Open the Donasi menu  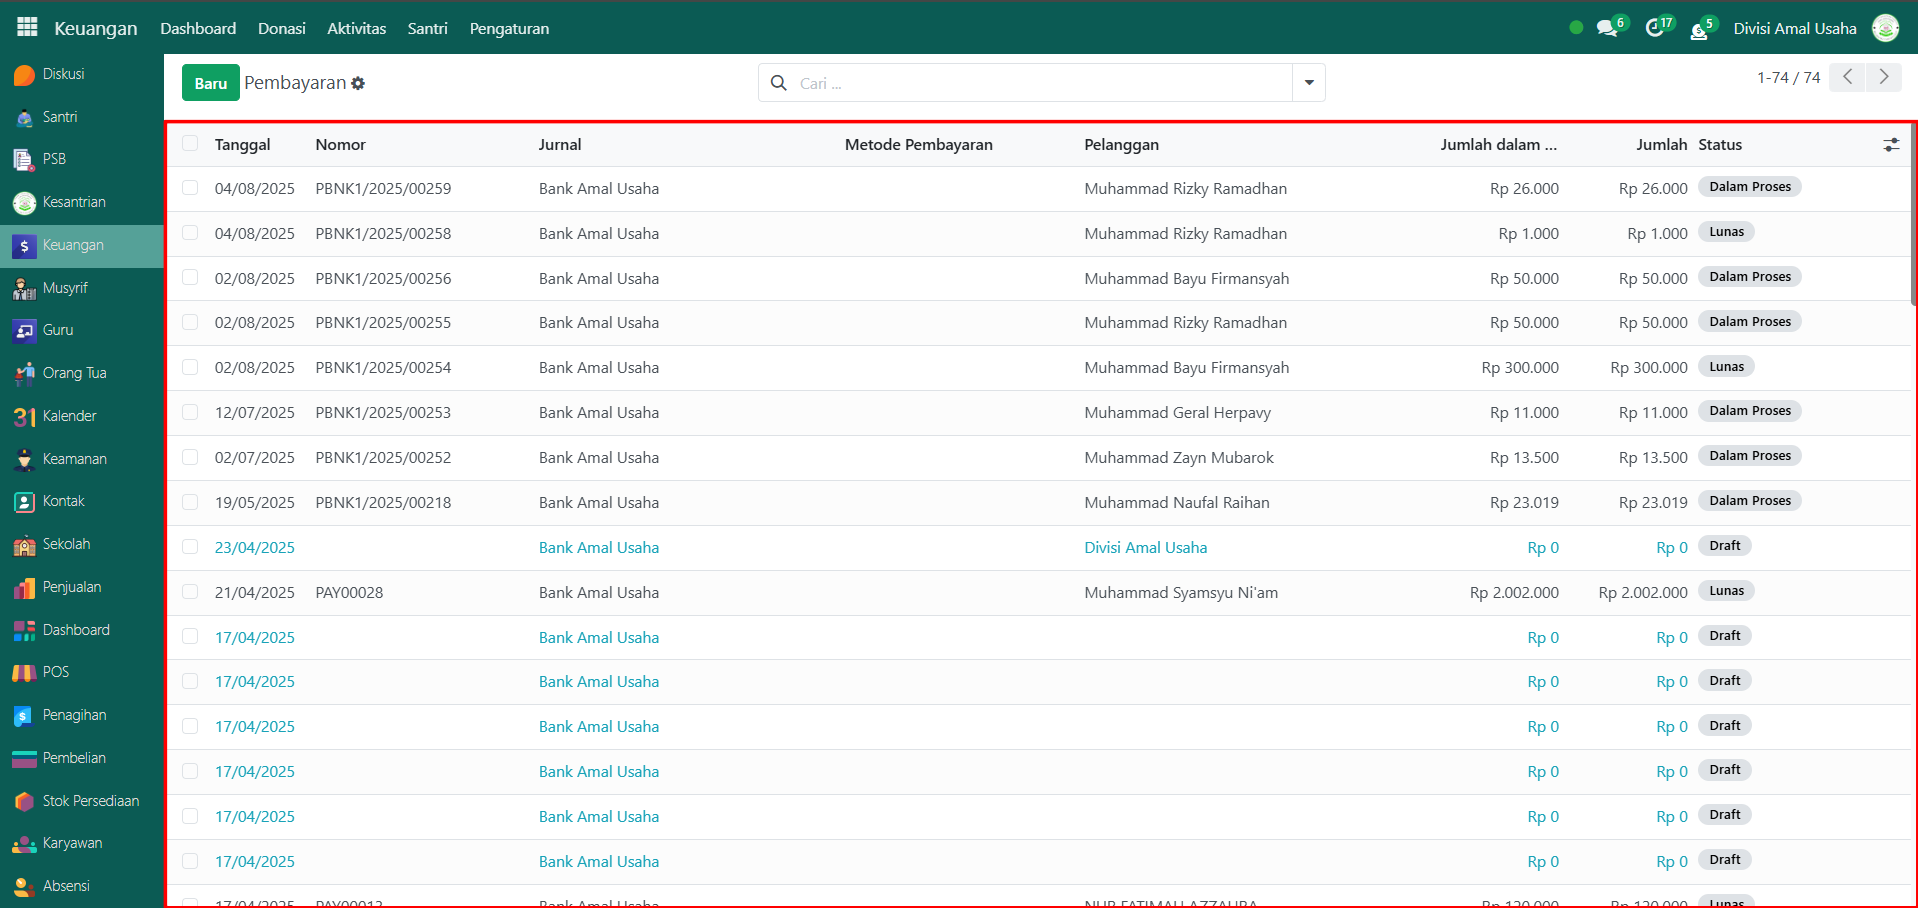pyautogui.click(x=281, y=28)
